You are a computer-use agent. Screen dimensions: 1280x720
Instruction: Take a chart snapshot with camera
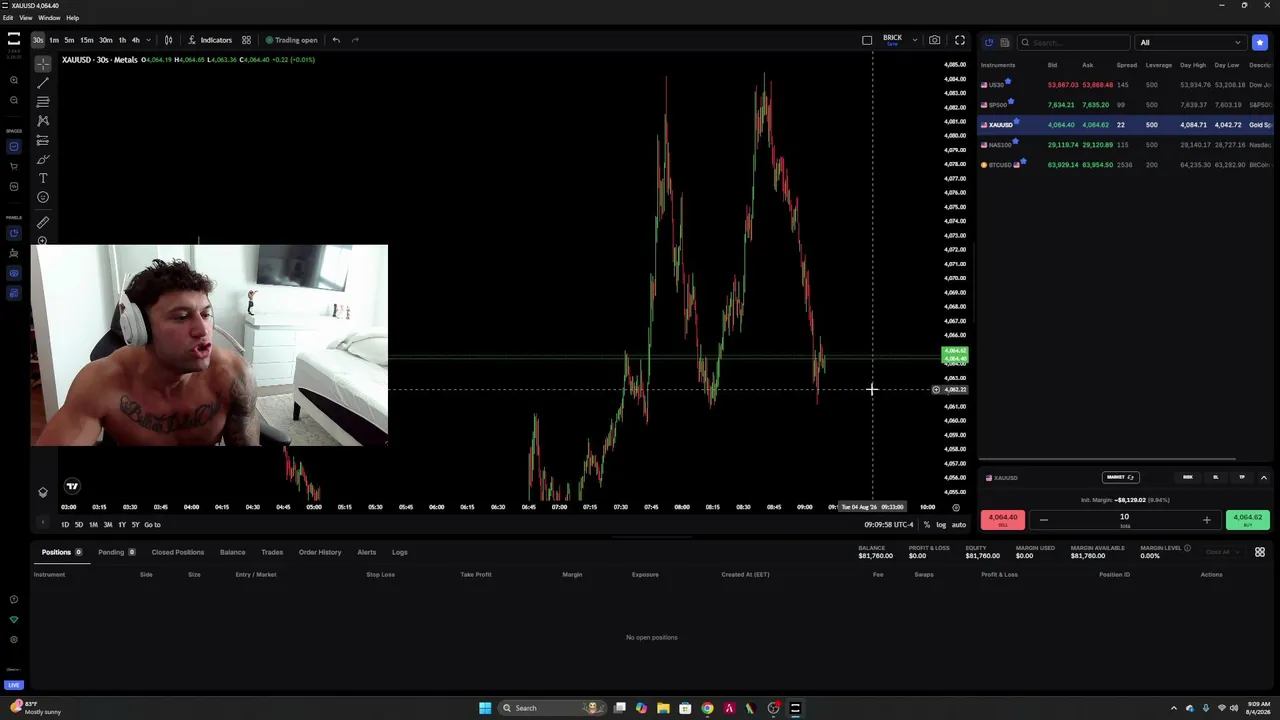(x=934, y=40)
